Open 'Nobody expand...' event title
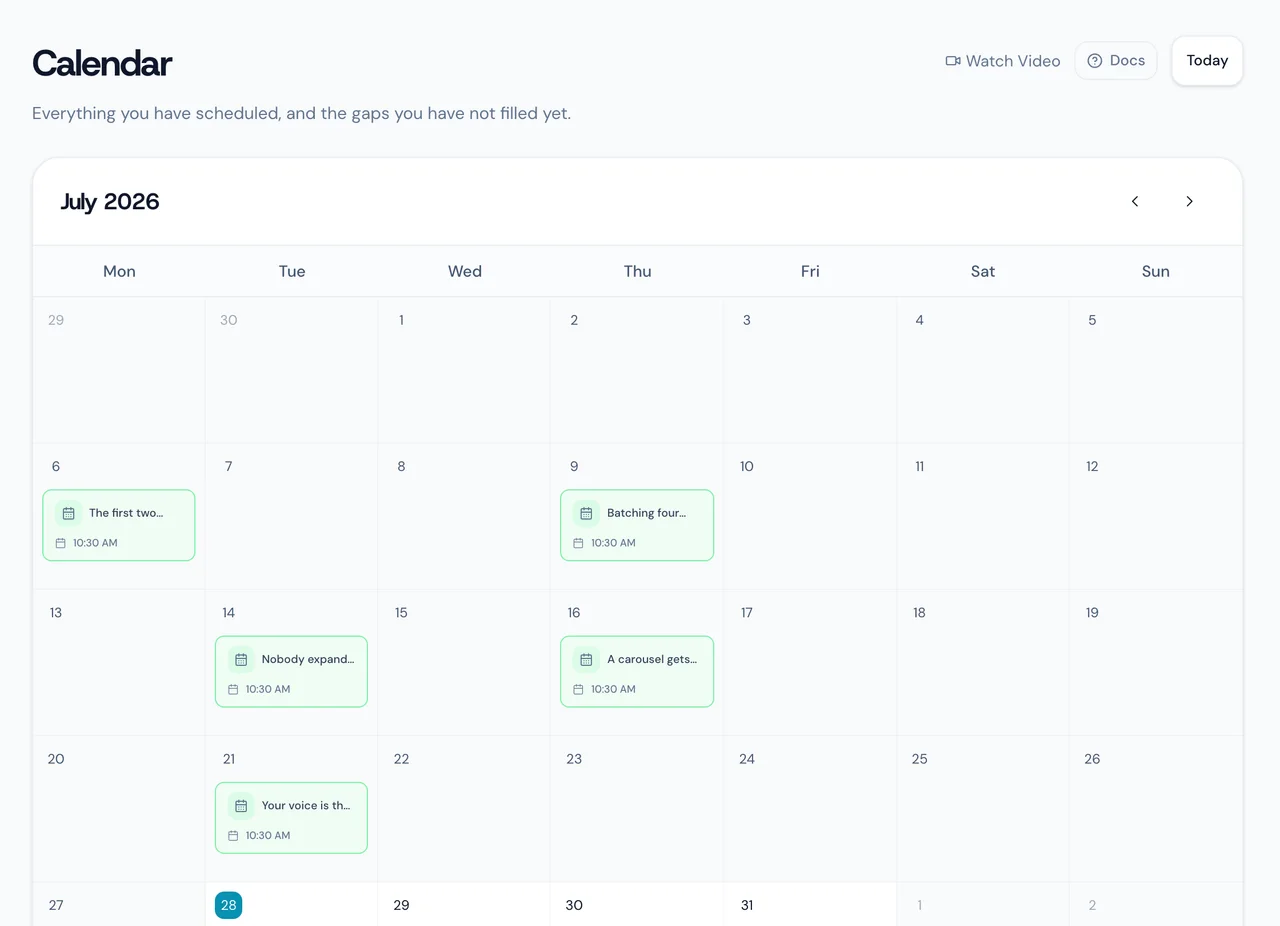Image resolution: width=1280 pixels, height=926 pixels. coord(308,659)
